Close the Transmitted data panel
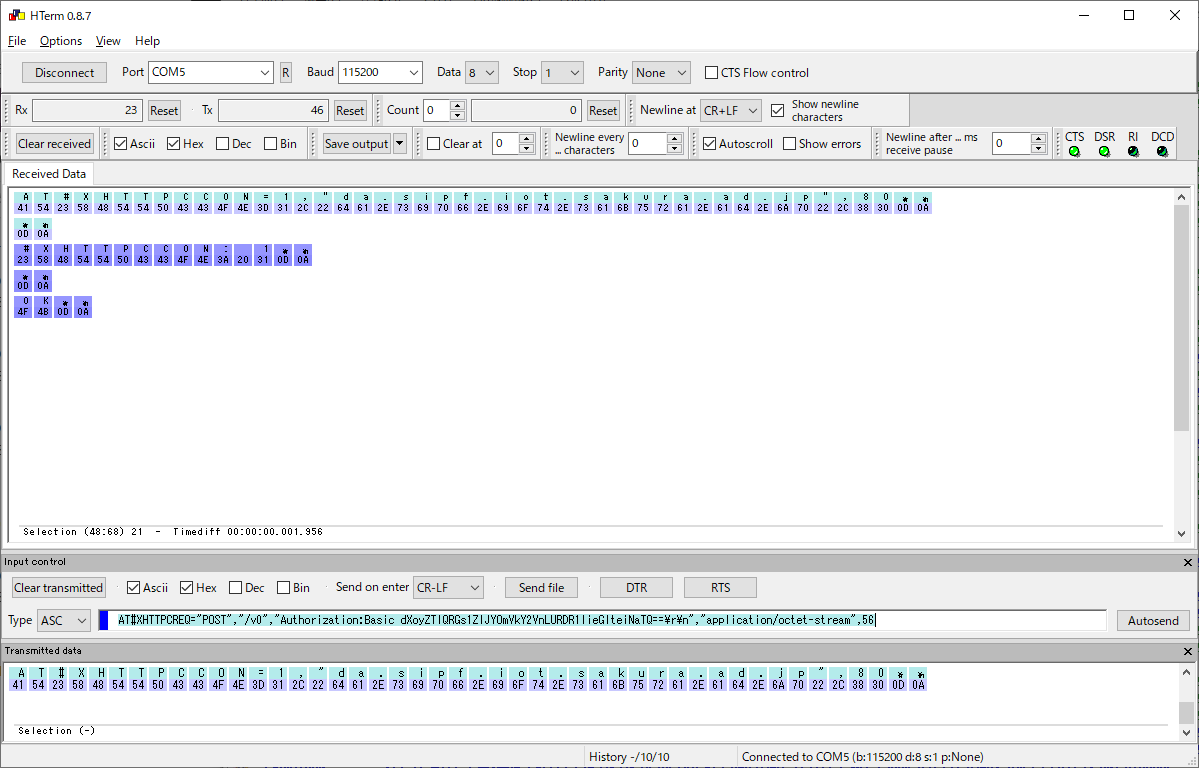1199x768 pixels. (1188, 651)
